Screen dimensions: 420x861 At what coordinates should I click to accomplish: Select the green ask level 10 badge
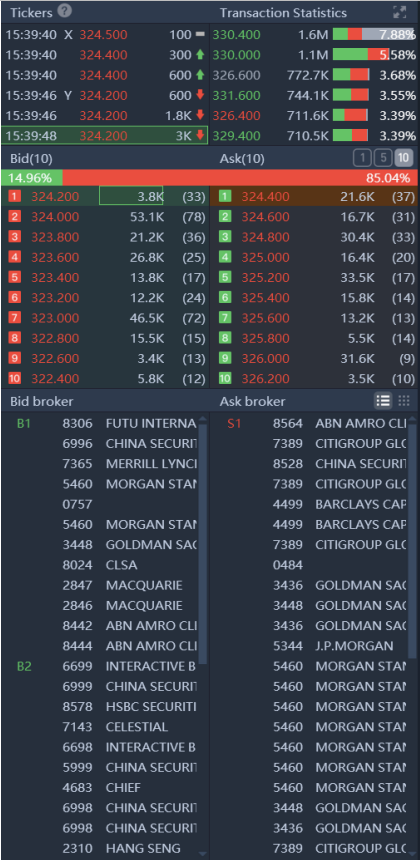(x=225, y=378)
